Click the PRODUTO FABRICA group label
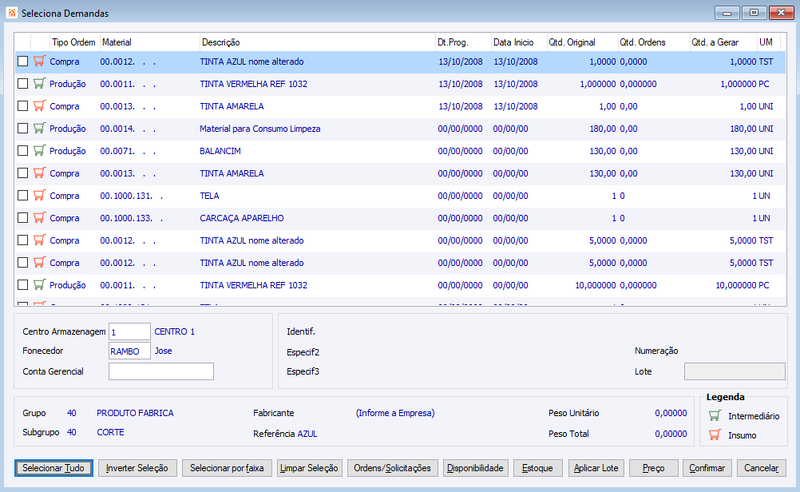This screenshot has height=492, width=800. coord(135,413)
